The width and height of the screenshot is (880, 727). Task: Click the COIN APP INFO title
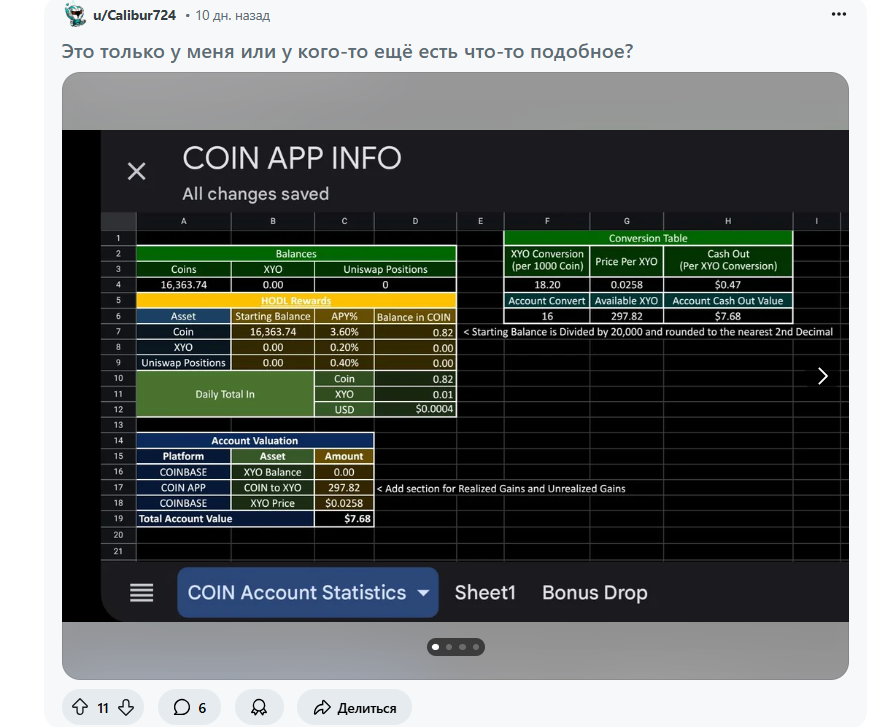tap(292, 158)
